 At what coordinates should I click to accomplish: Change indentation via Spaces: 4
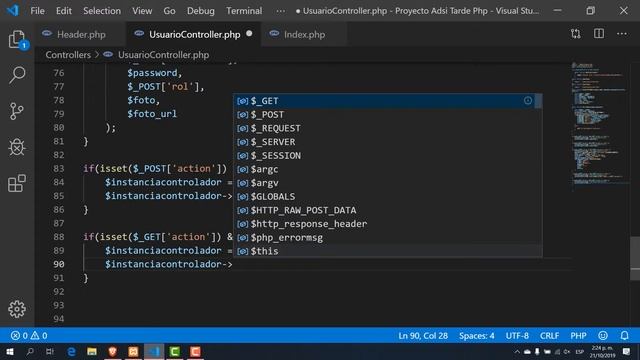pos(476,336)
